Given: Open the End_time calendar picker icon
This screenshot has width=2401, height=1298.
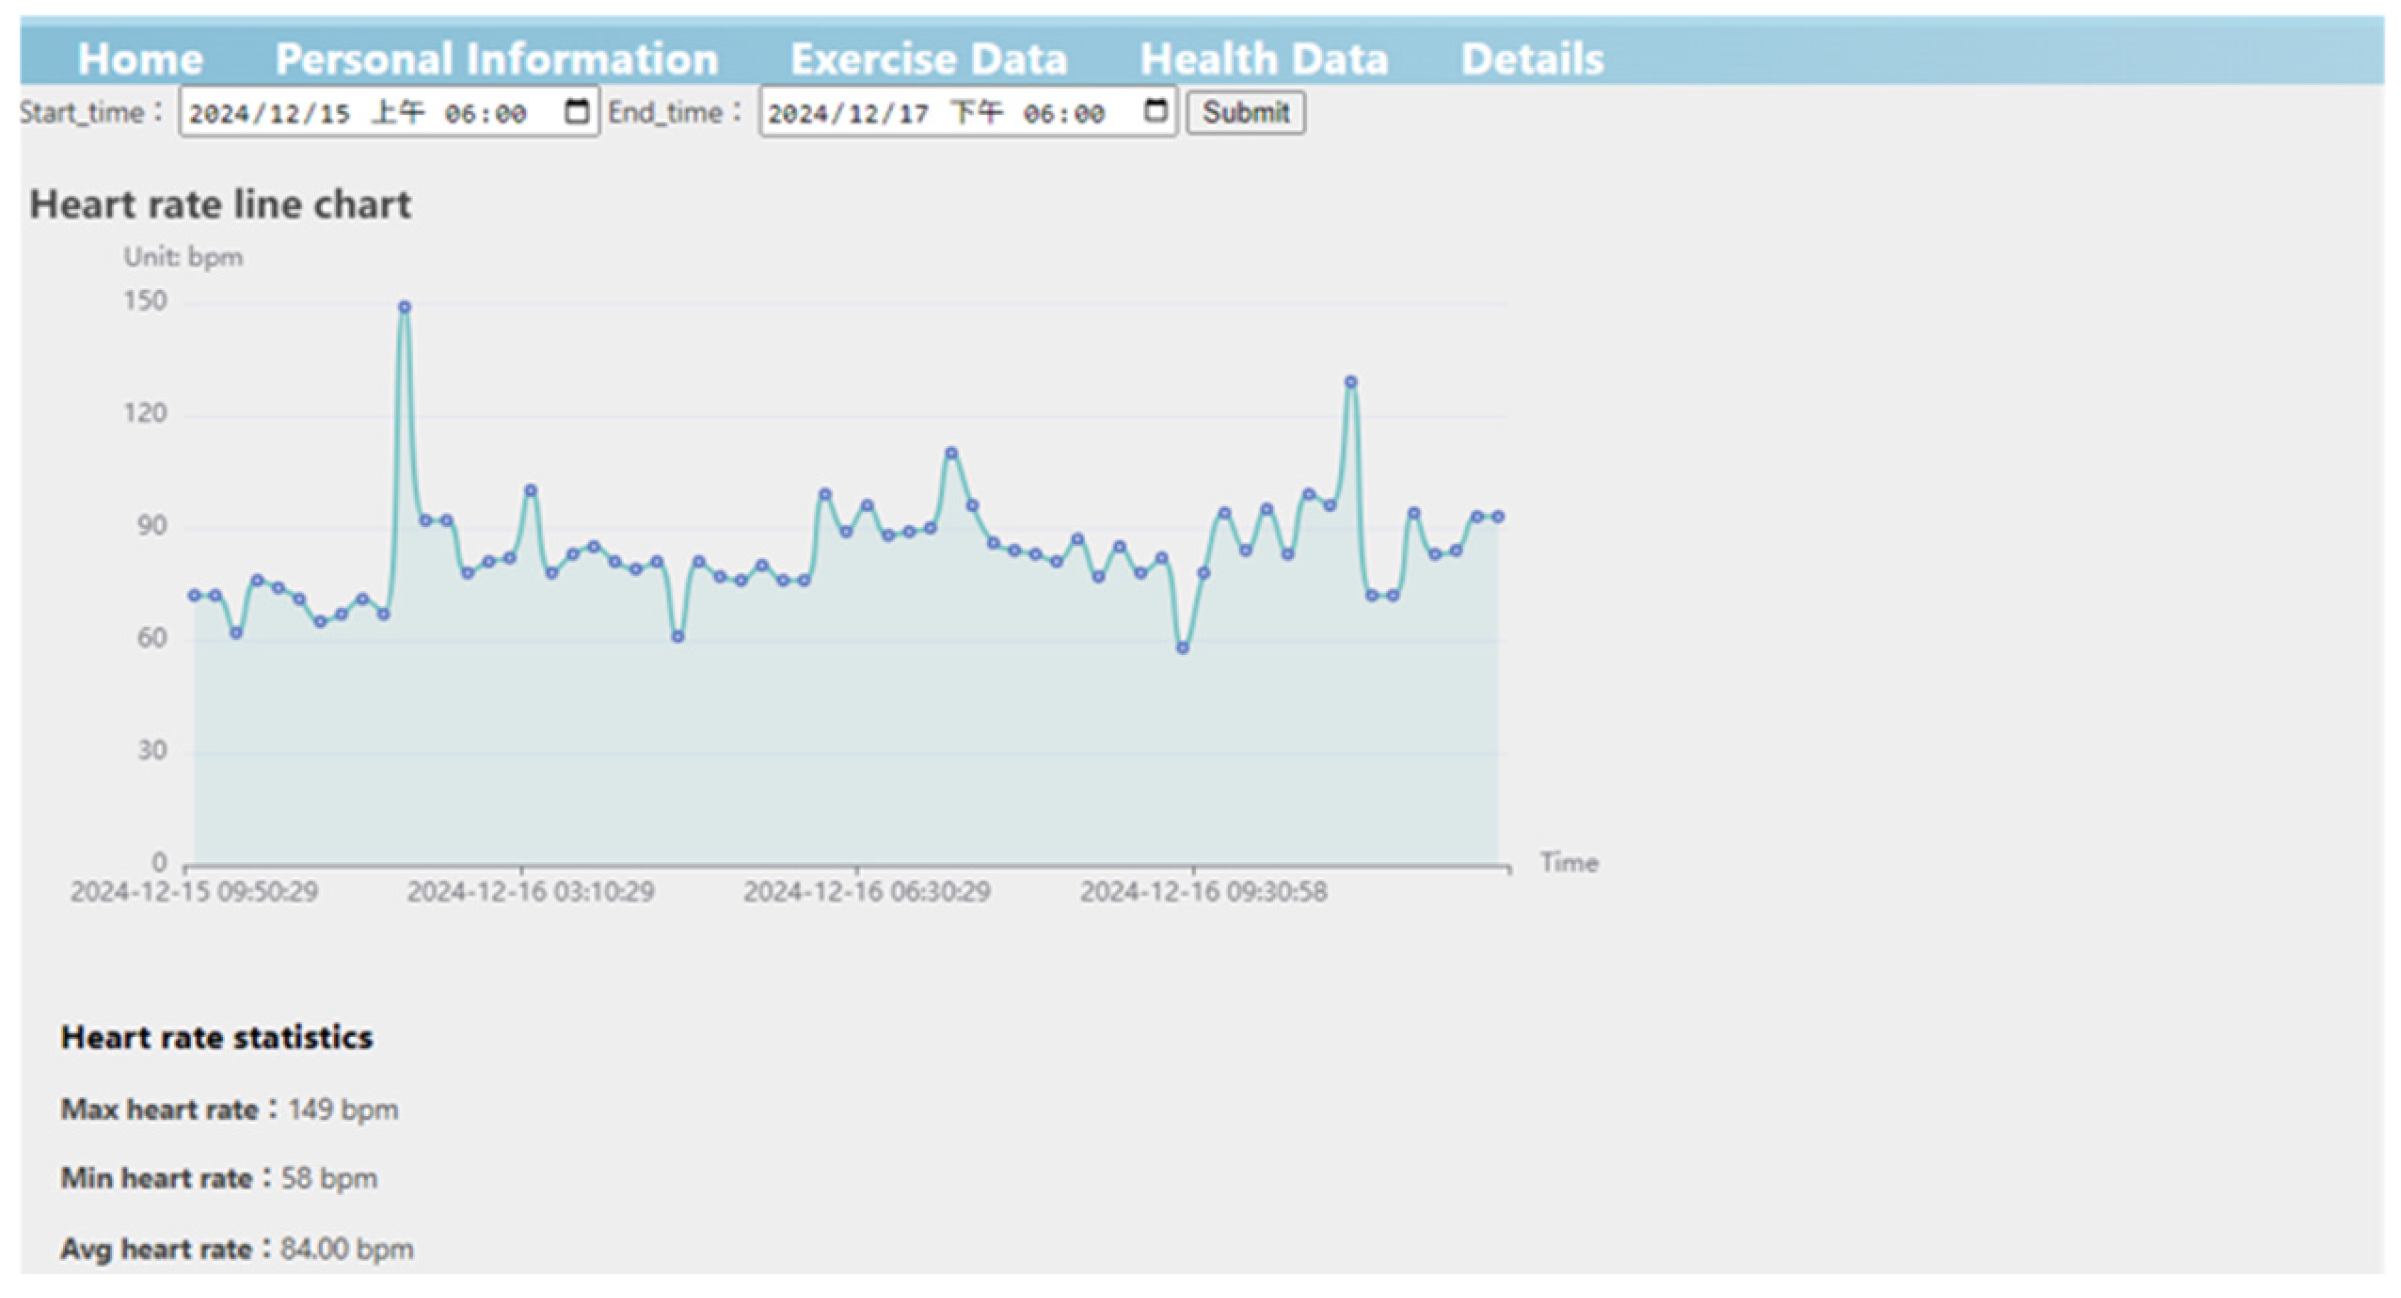Looking at the screenshot, I should coord(1155,111).
